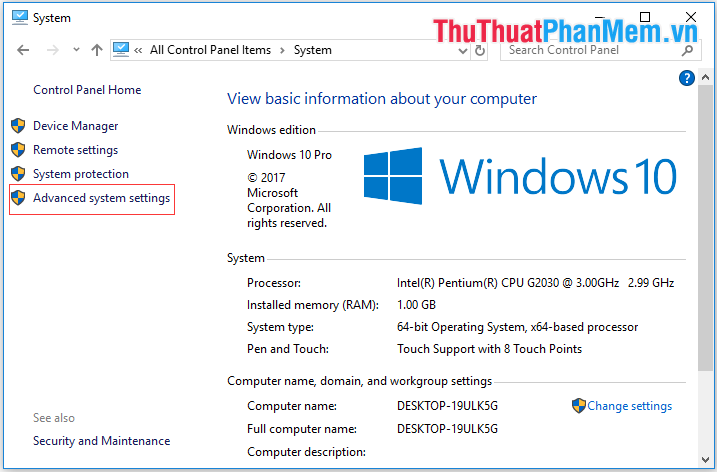This screenshot has width=717, height=472.
Task: Open Control Panel Home
Action: [87, 90]
